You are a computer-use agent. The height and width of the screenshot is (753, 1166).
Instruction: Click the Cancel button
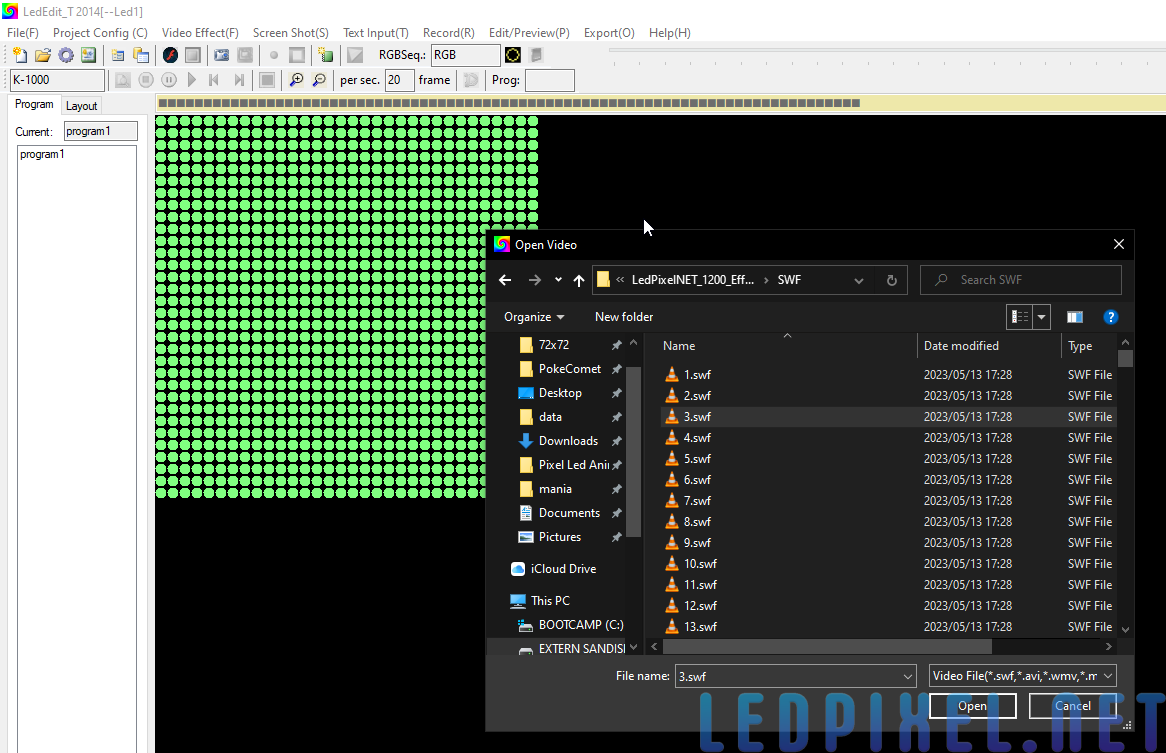pos(1073,706)
